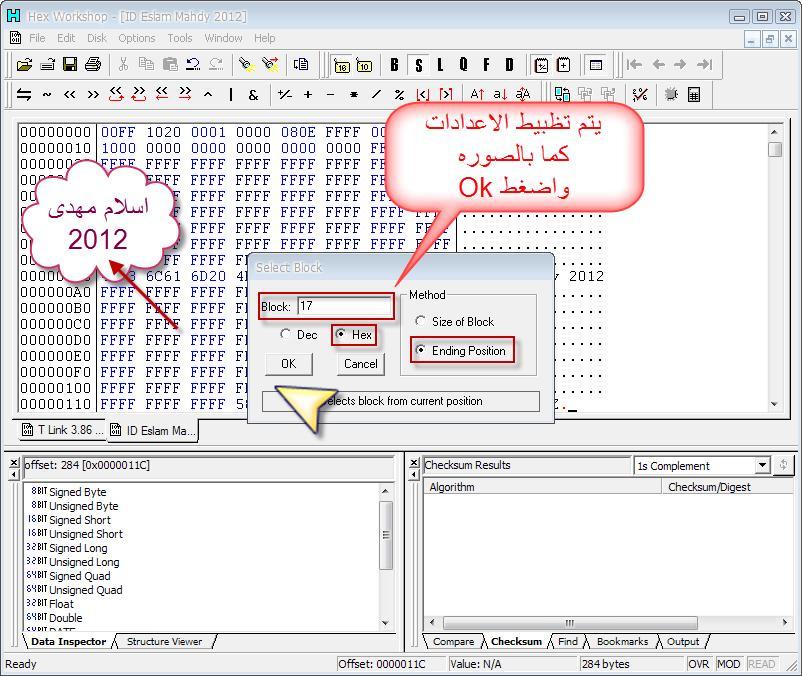
Task: Select the S short data type icon
Action: 419,65
